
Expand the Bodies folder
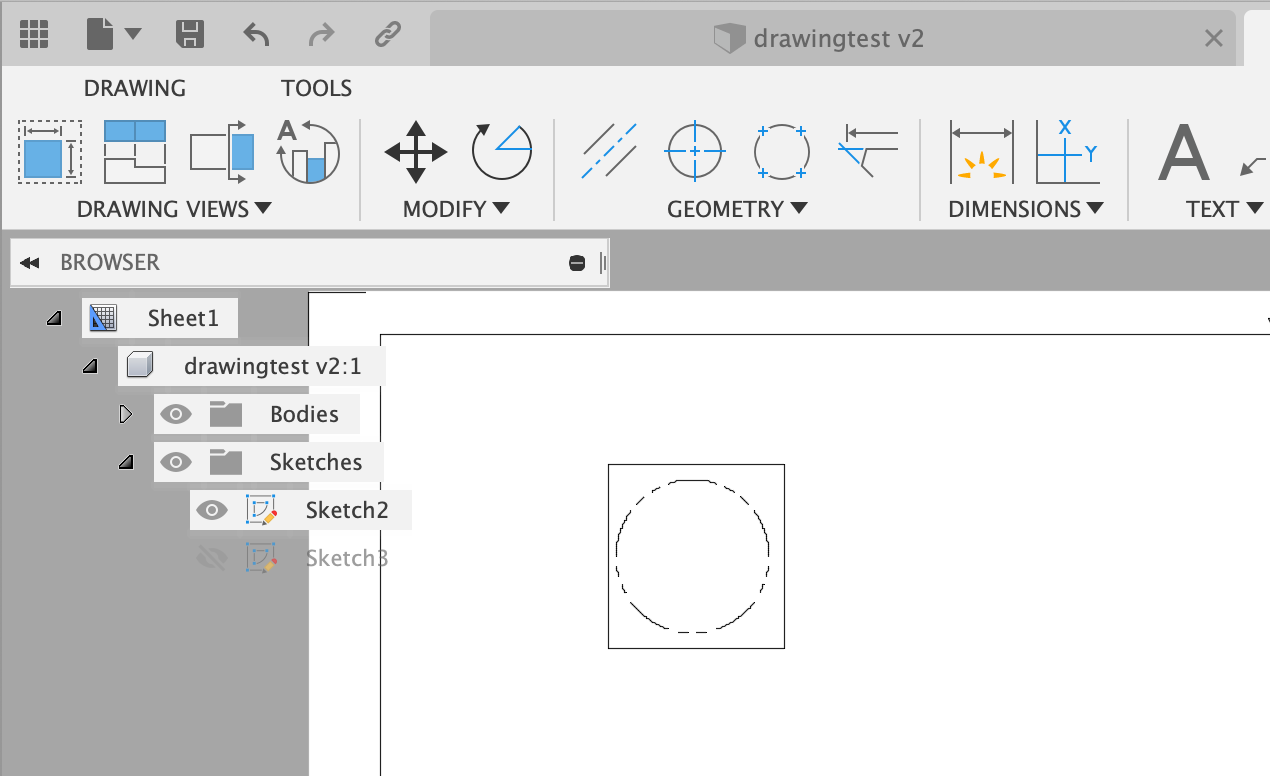pyautogui.click(x=125, y=414)
